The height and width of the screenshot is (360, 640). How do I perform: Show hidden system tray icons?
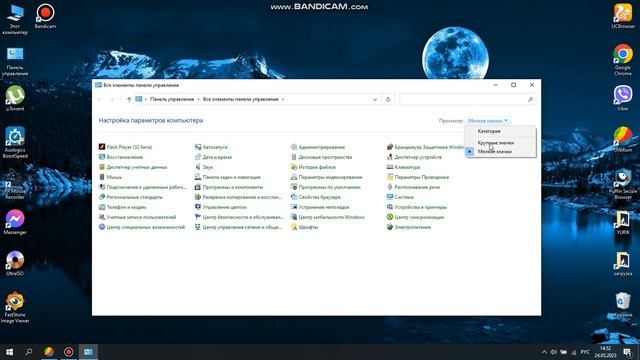(x=544, y=352)
